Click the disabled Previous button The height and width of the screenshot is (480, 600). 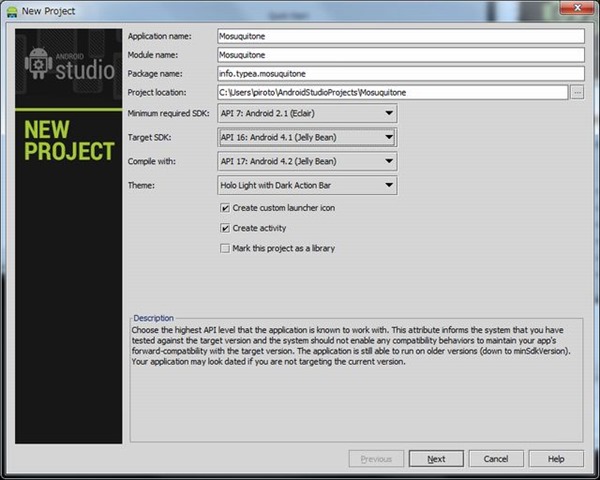click(375, 459)
